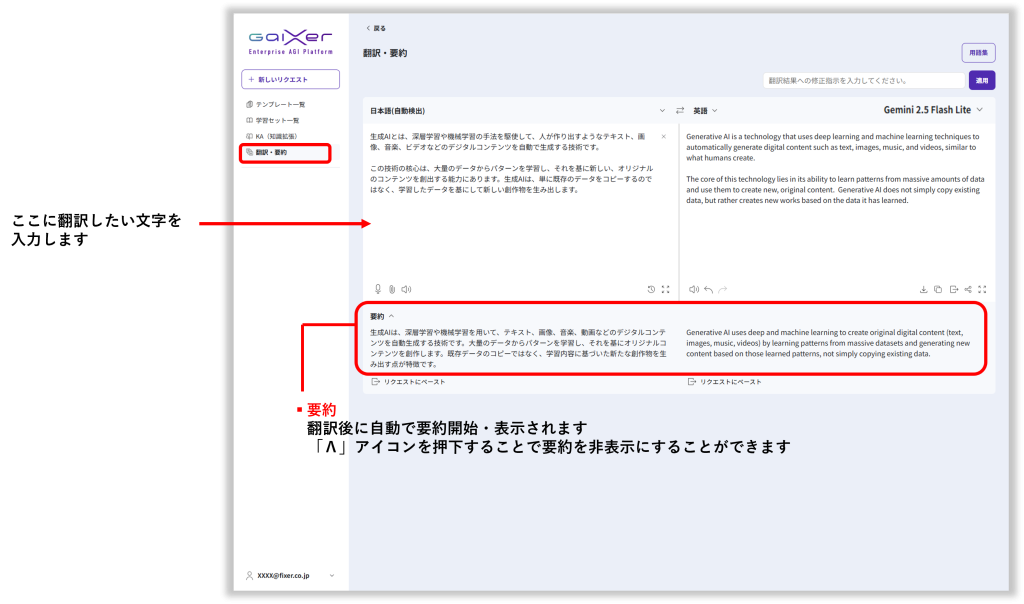Open translation history clock icon

tap(651, 289)
